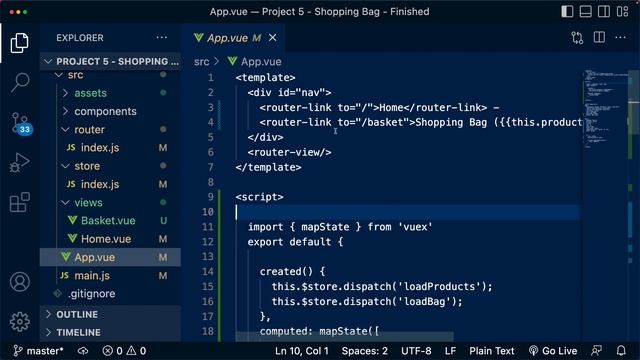Click the import mapState line

point(340,227)
